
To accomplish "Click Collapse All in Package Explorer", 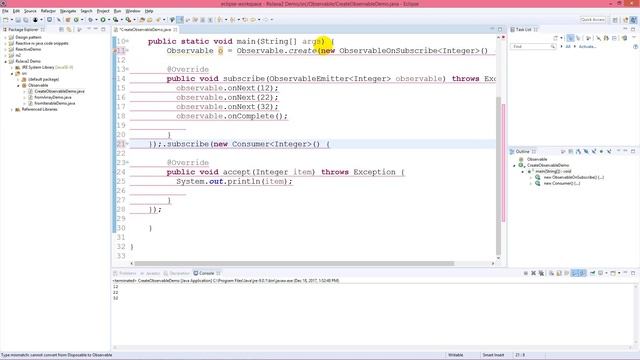I will 61,29.
